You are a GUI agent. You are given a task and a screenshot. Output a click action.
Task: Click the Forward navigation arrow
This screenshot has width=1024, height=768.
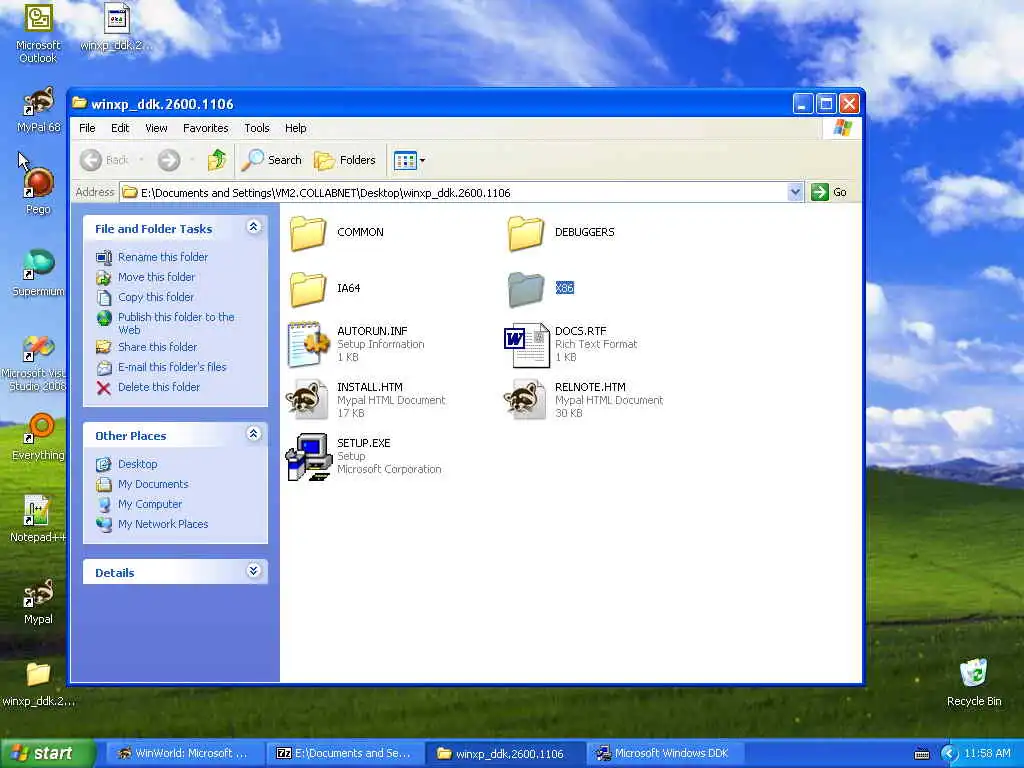[168, 160]
